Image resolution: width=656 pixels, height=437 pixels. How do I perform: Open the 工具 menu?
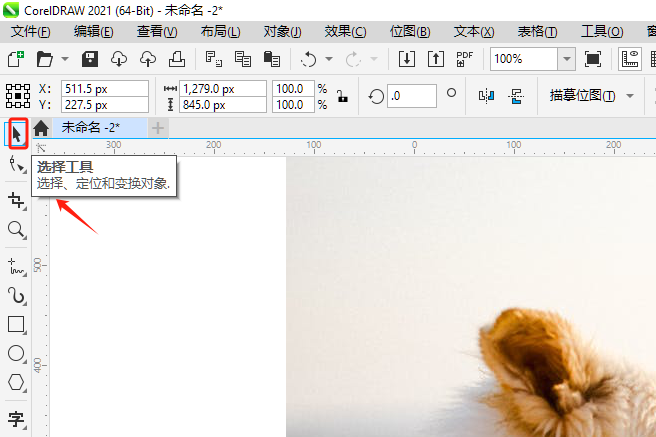coord(602,32)
